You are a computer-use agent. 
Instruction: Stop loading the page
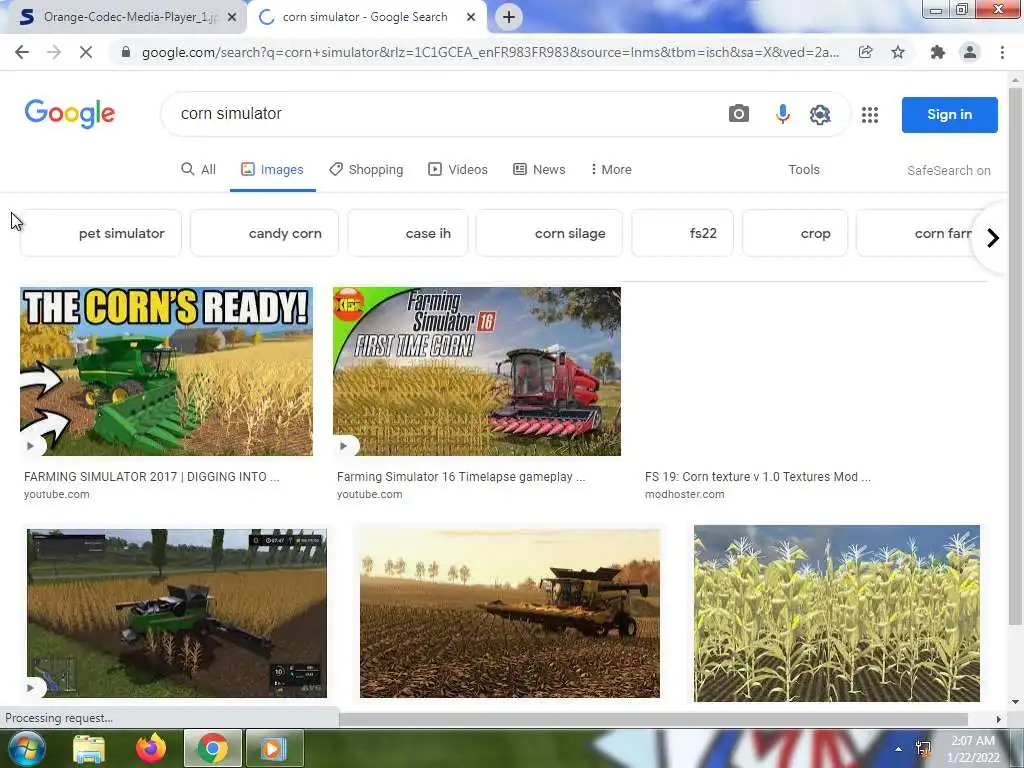tap(86, 52)
